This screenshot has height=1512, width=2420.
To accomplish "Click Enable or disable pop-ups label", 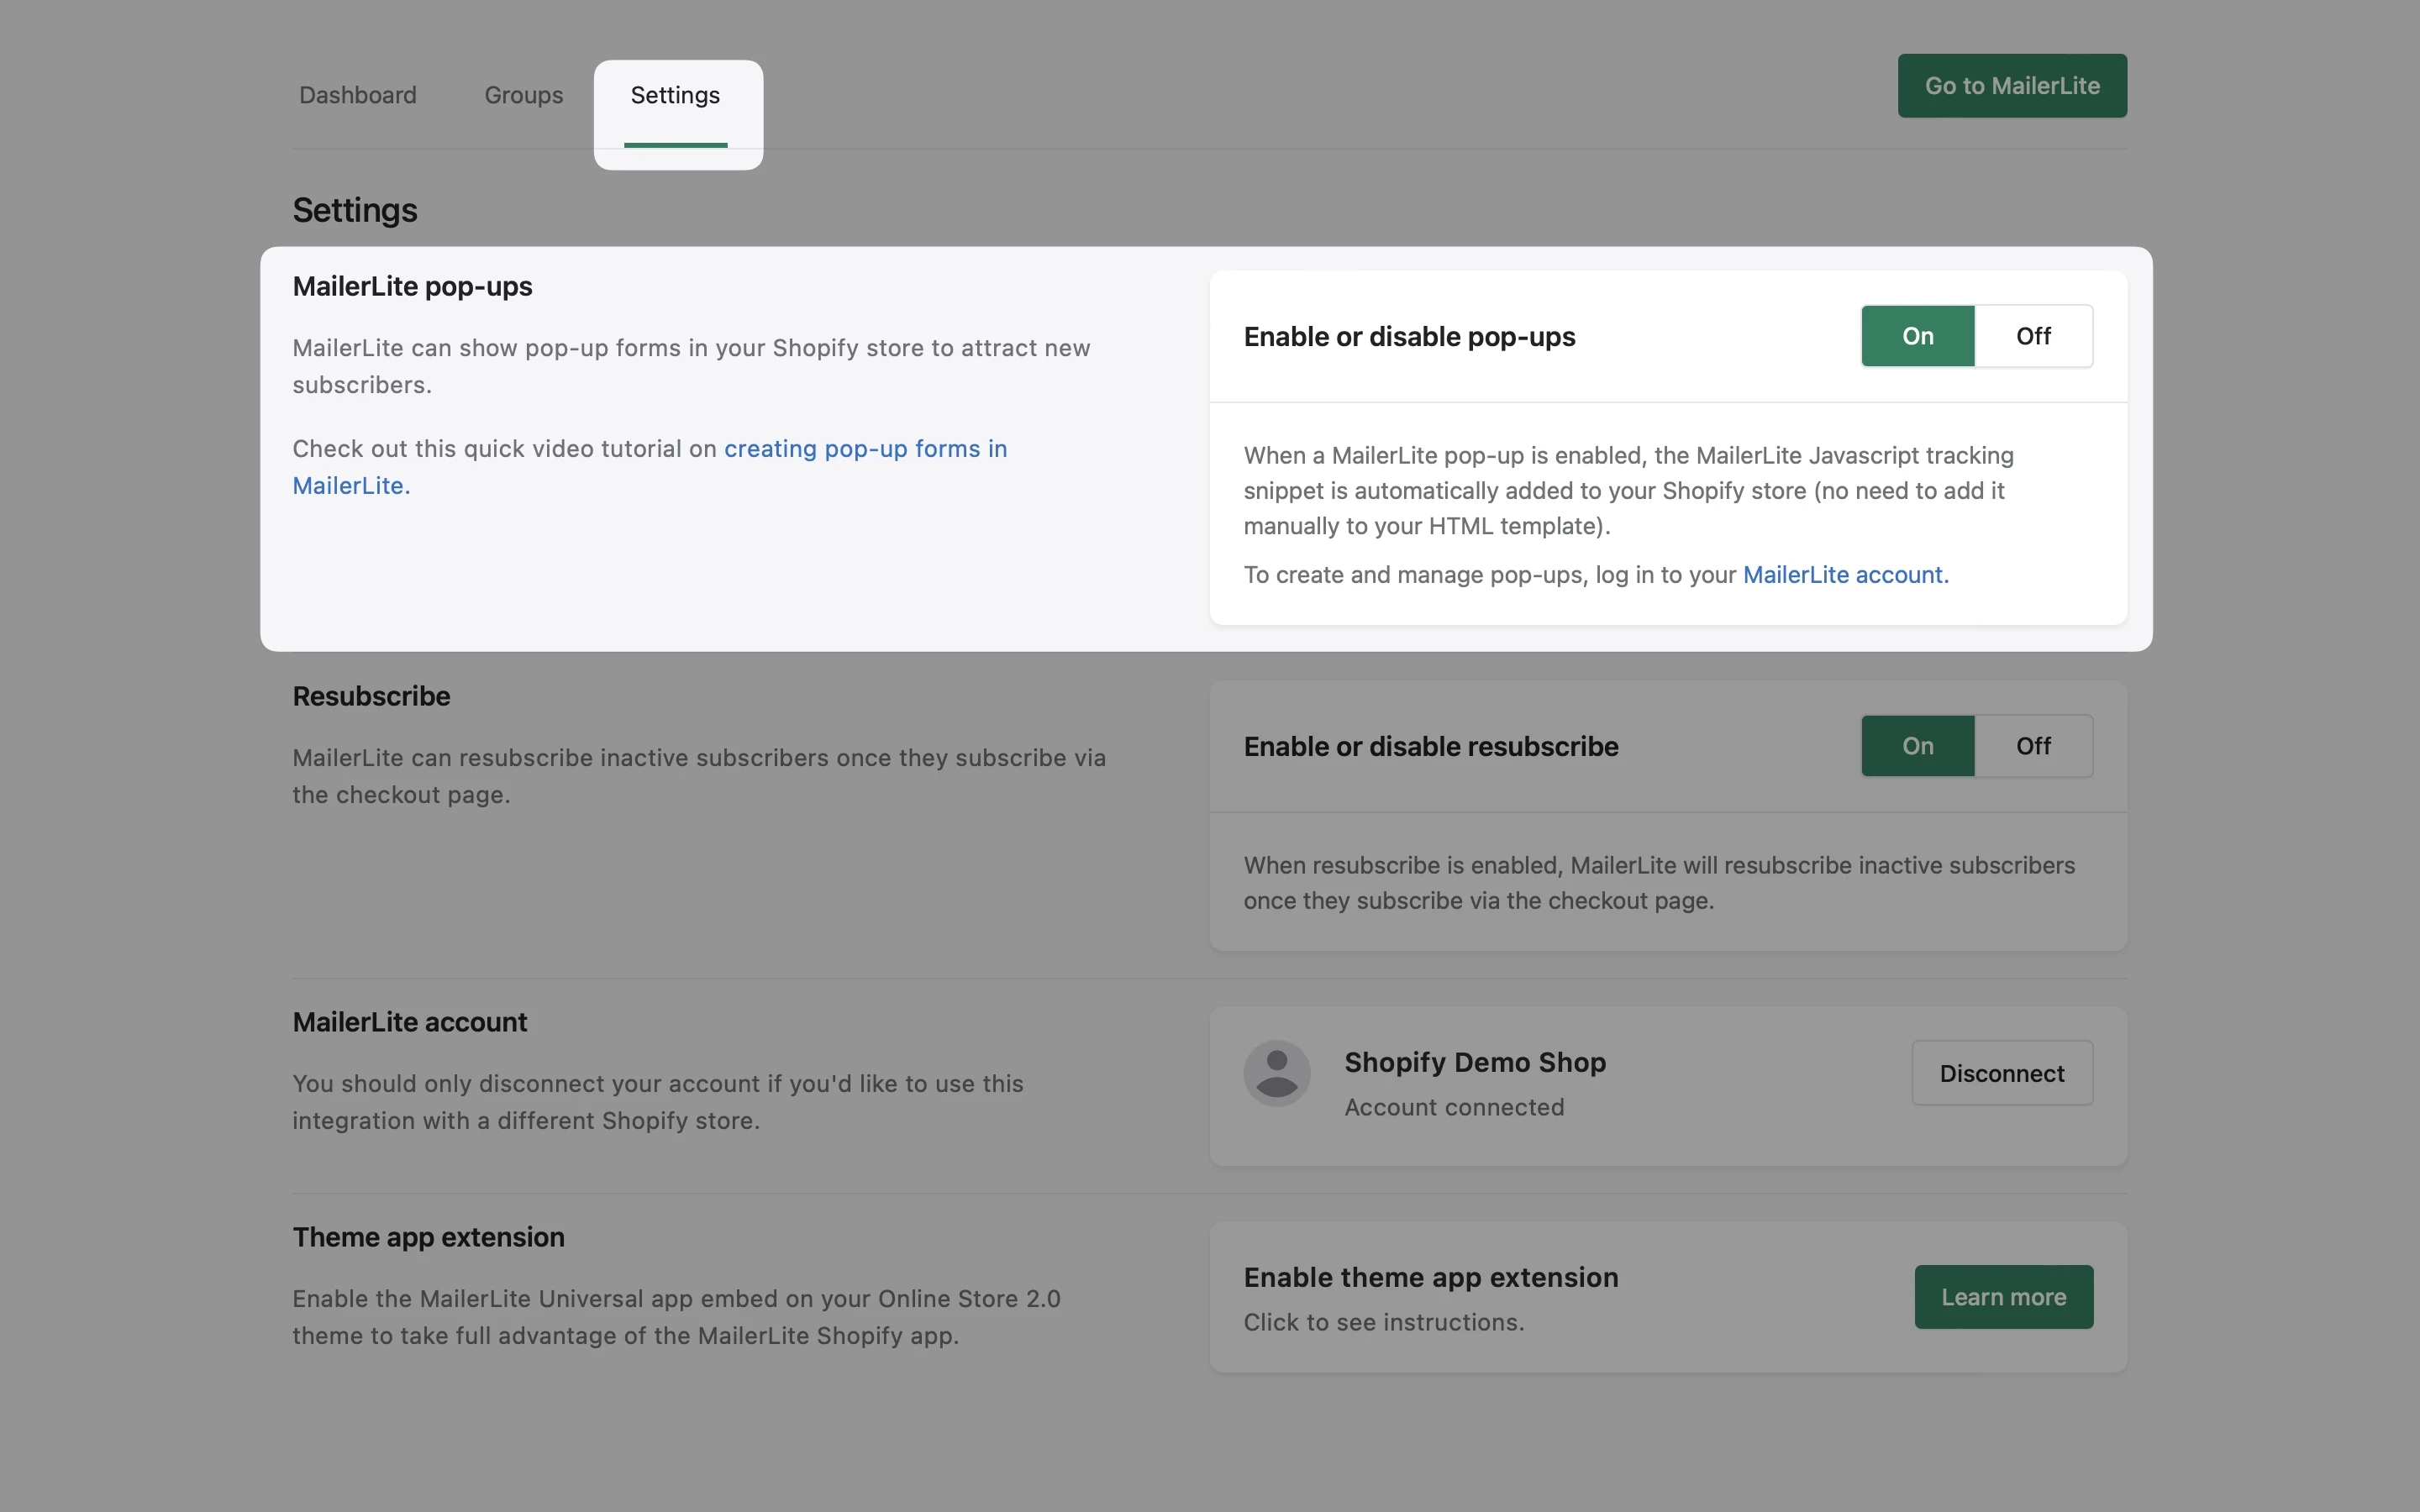I will click(x=1409, y=337).
